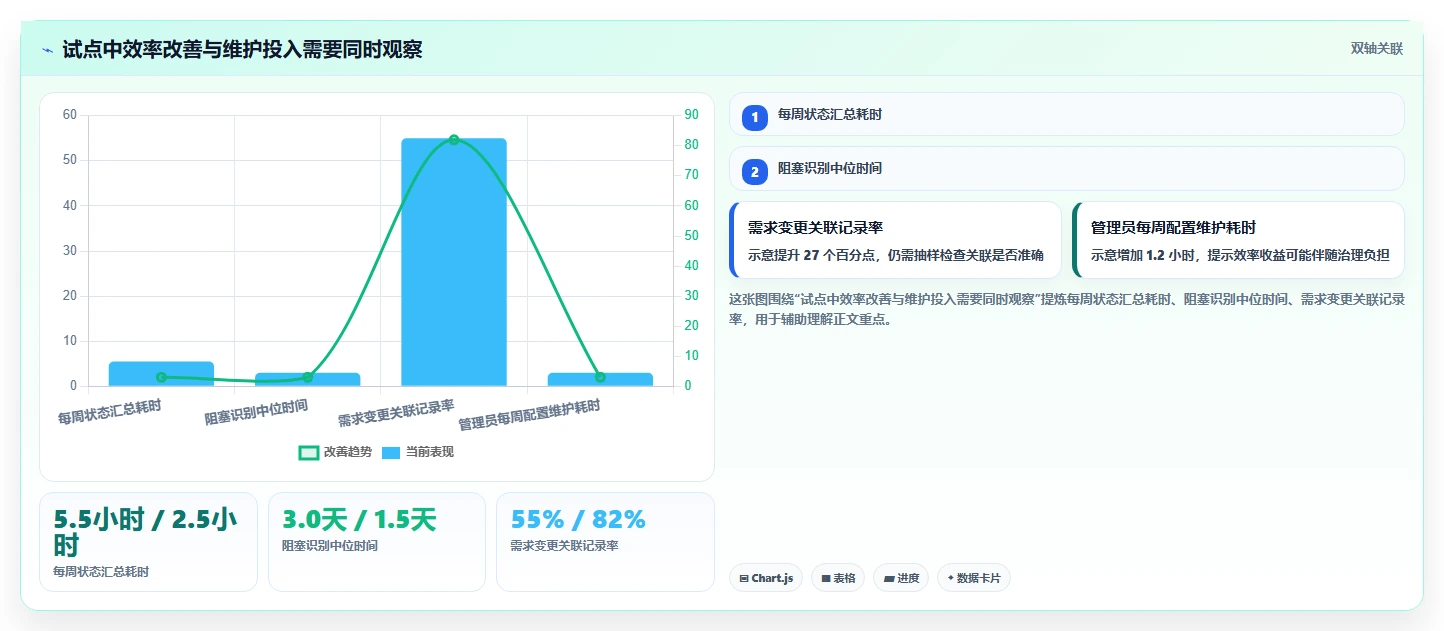This screenshot has height=631, width=1444.
Task: Open the 阻塞识别中位时间 list item
Action: coord(1067,168)
